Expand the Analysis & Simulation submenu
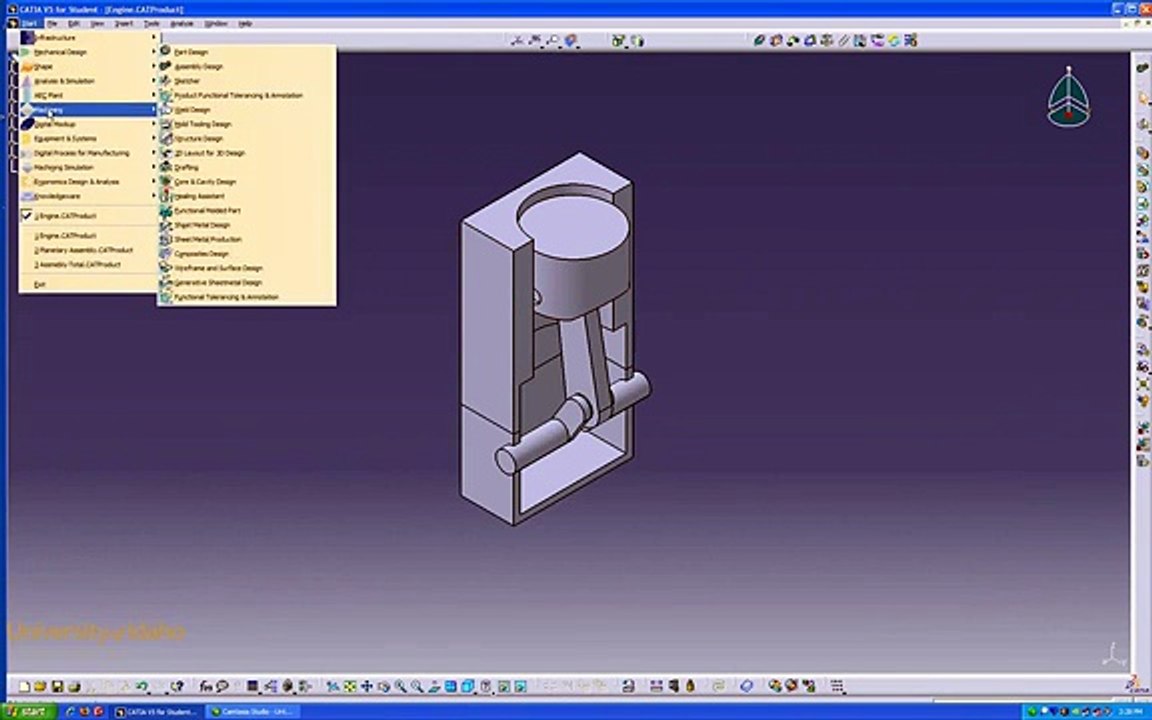The height and width of the screenshot is (720, 1152). [88, 81]
